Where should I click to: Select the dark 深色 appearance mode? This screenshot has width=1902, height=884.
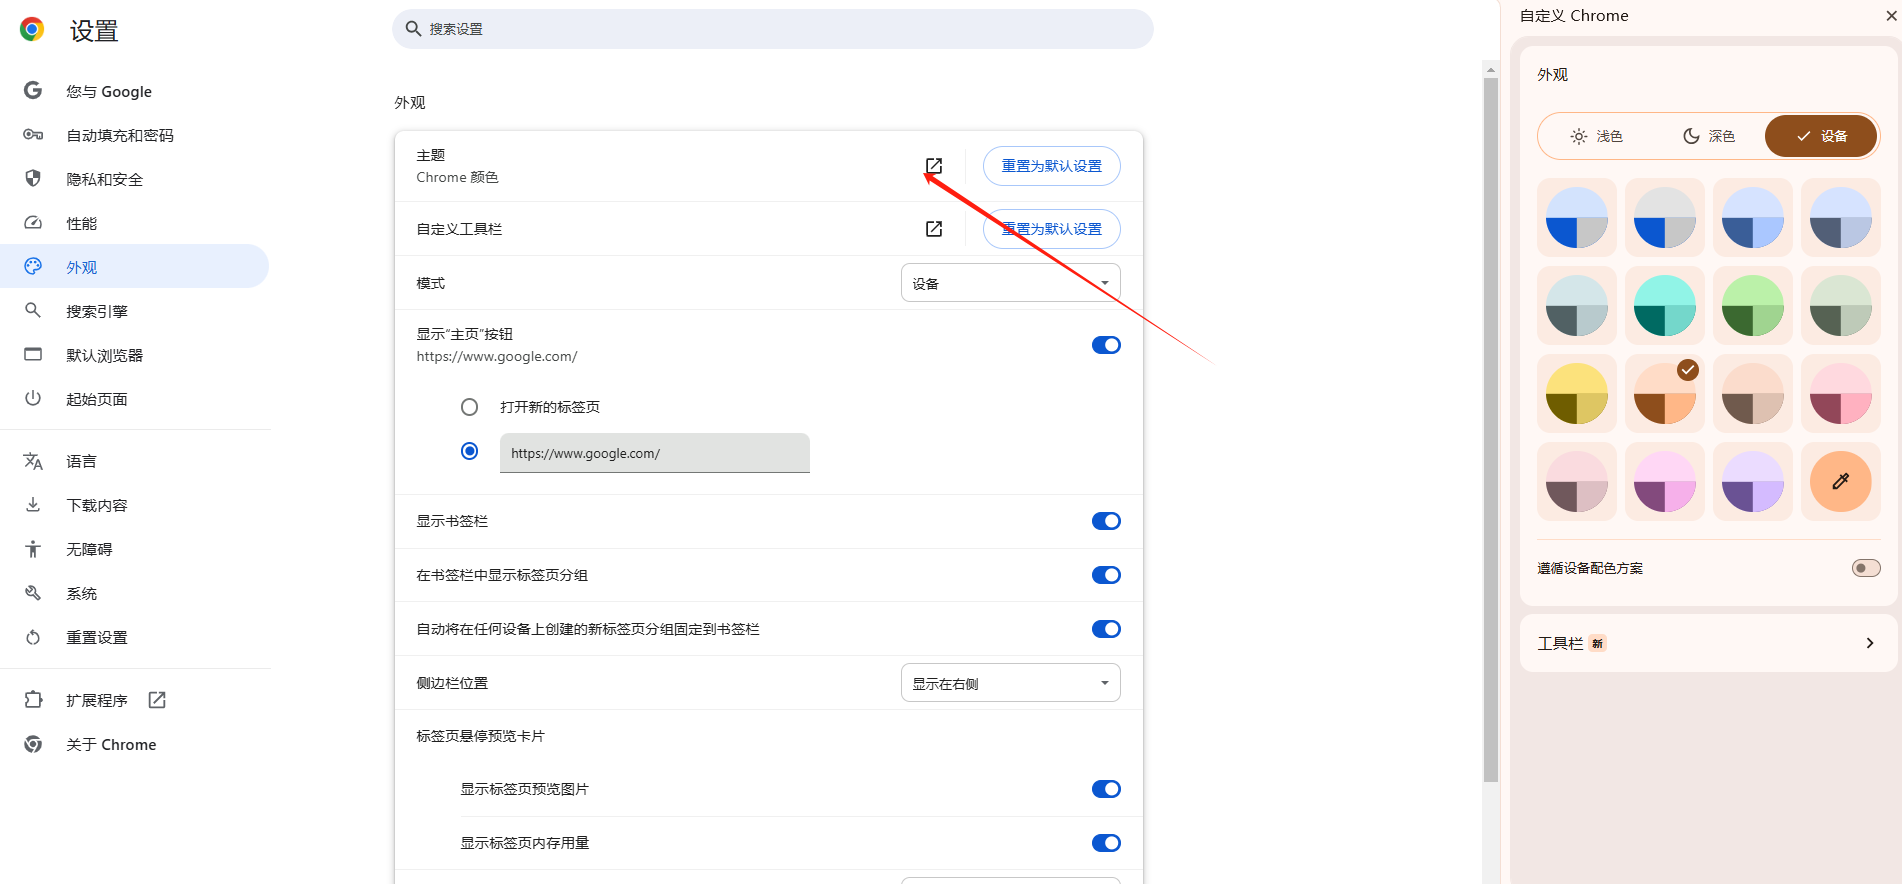[1708, 136]
